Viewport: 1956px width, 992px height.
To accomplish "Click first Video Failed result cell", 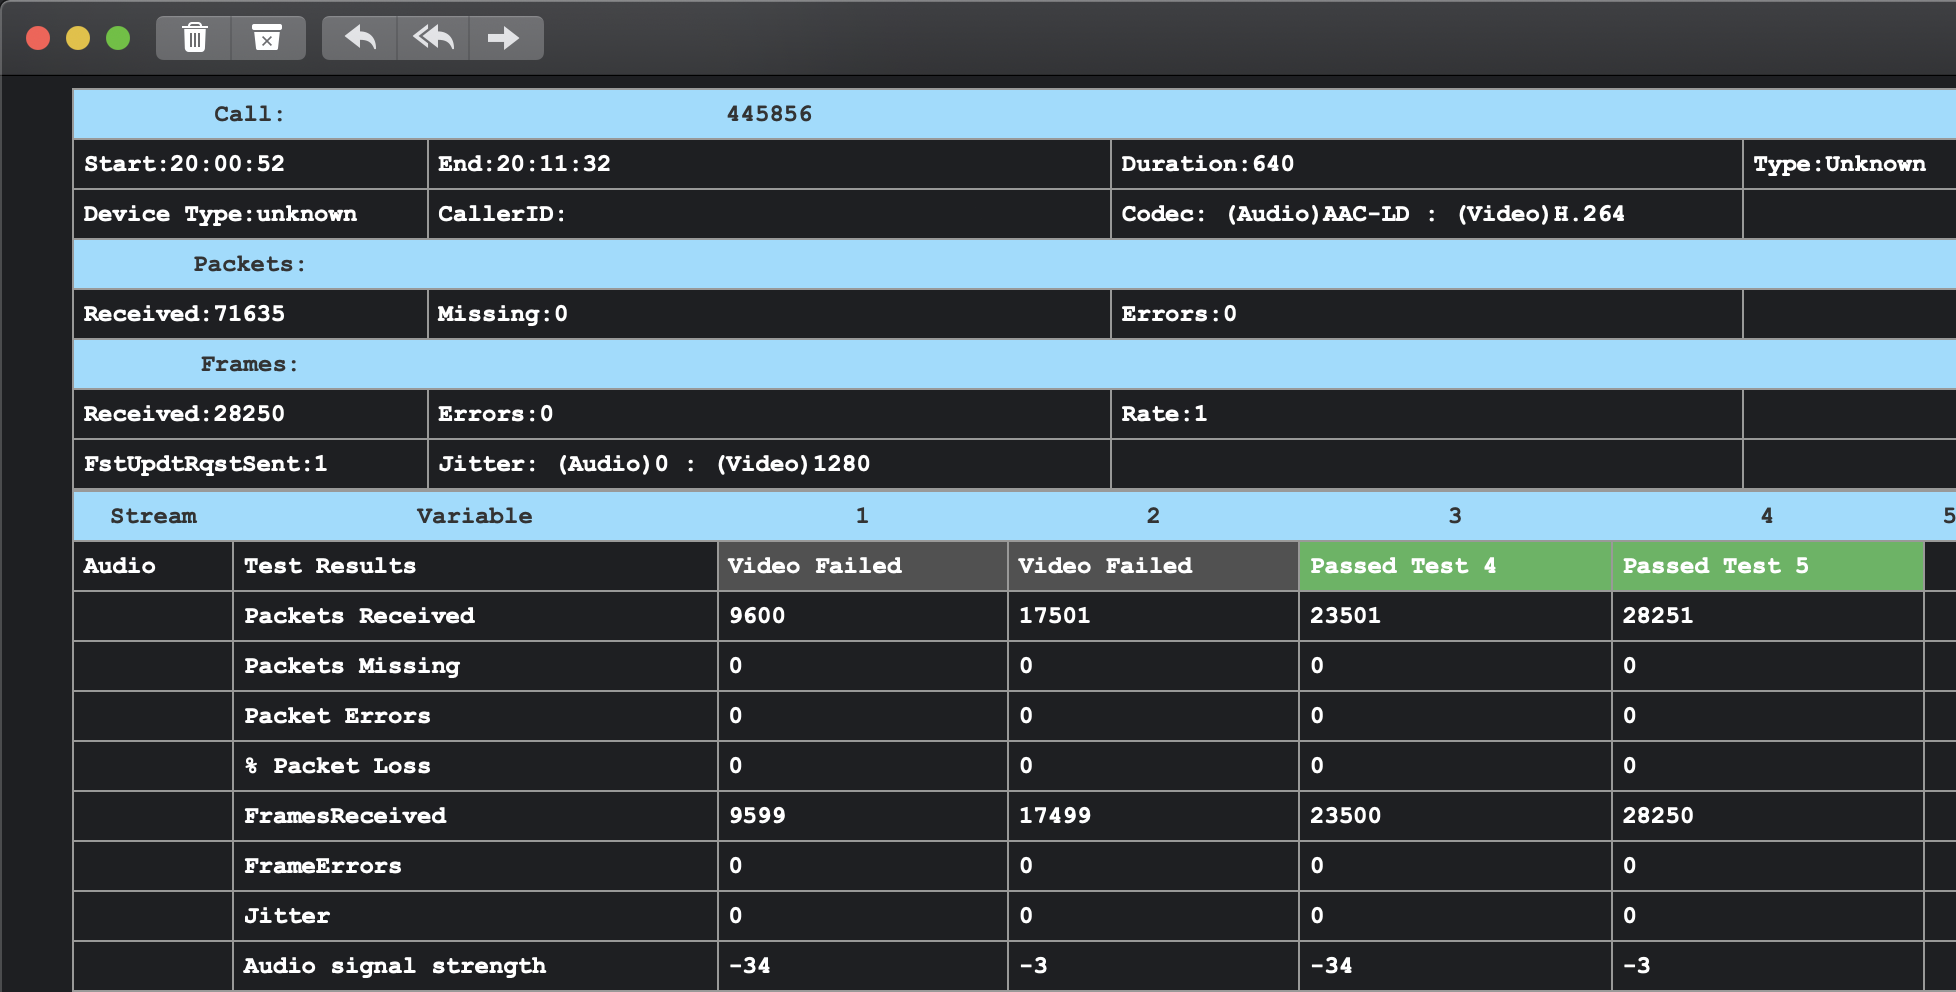I will pyautogui.click(x=862, y=566).
